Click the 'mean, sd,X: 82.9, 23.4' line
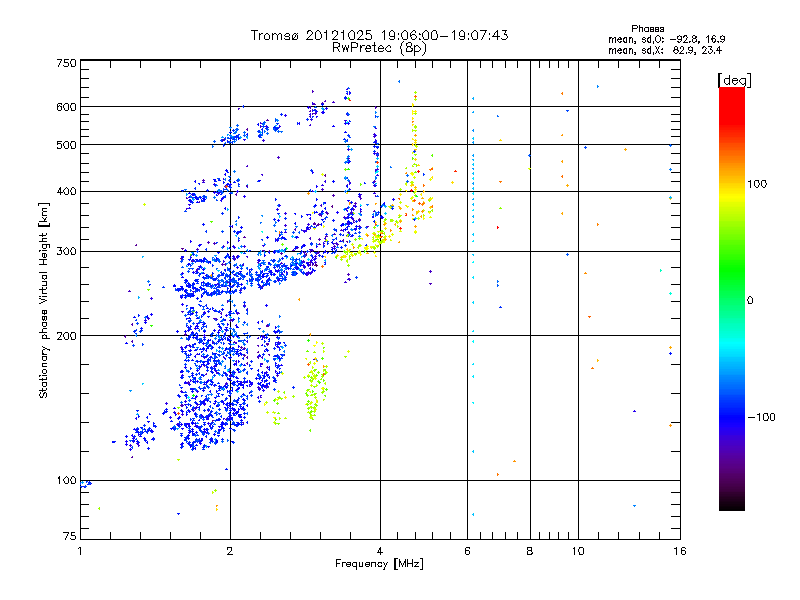The image size is (800, 600). point(665,50)
